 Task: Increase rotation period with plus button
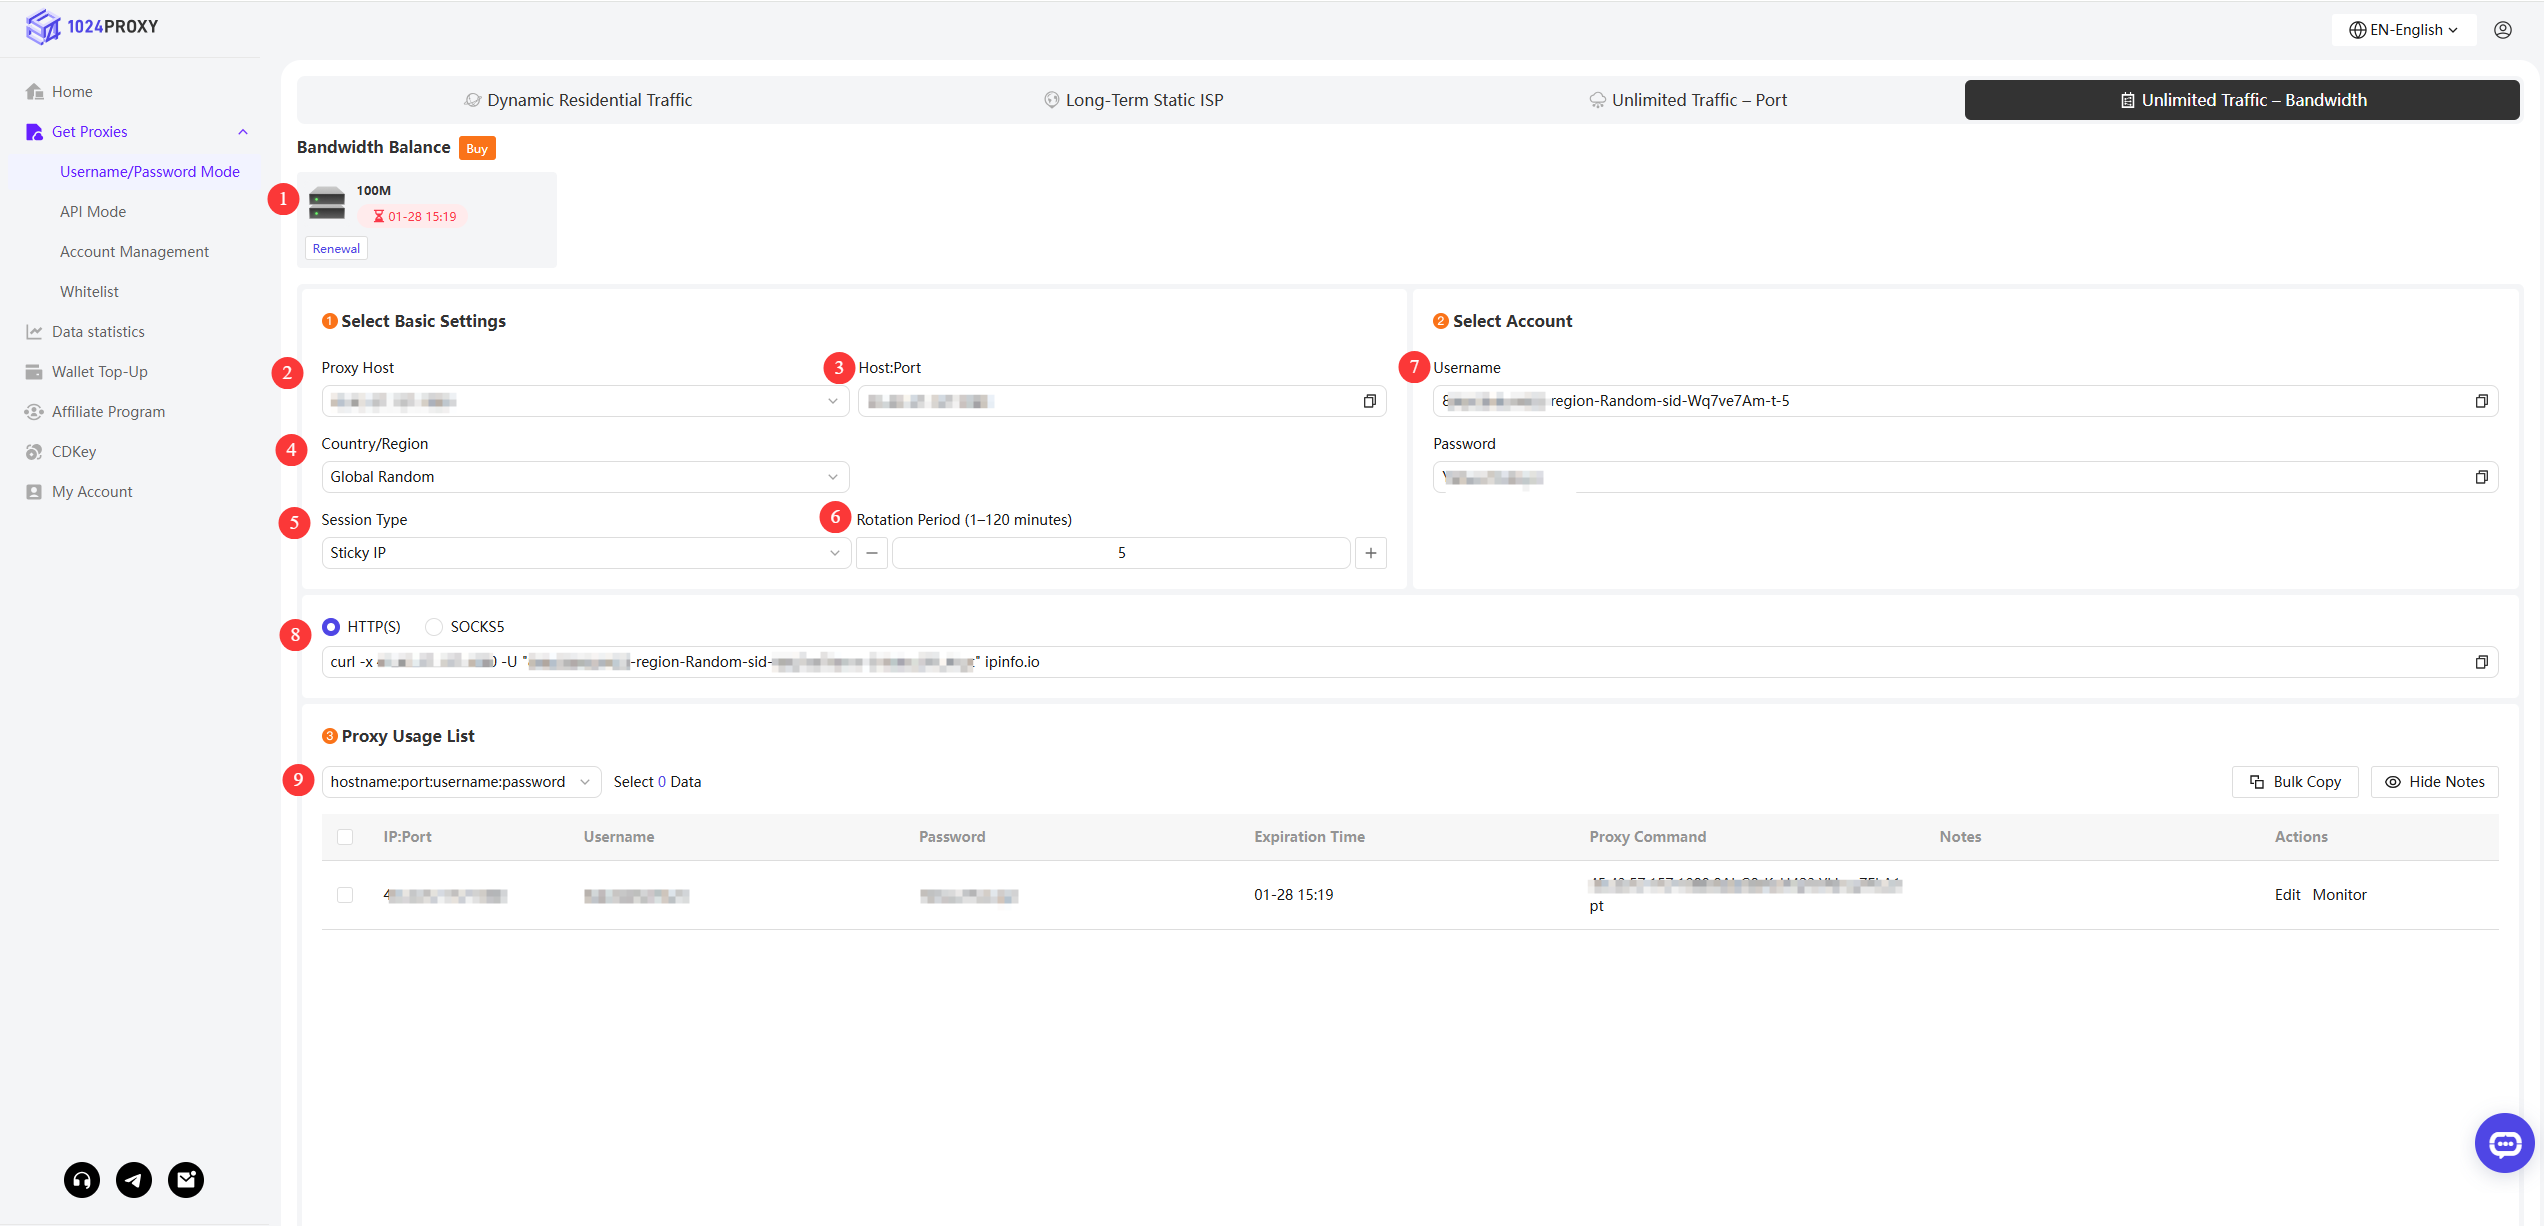click(1370, 553)
